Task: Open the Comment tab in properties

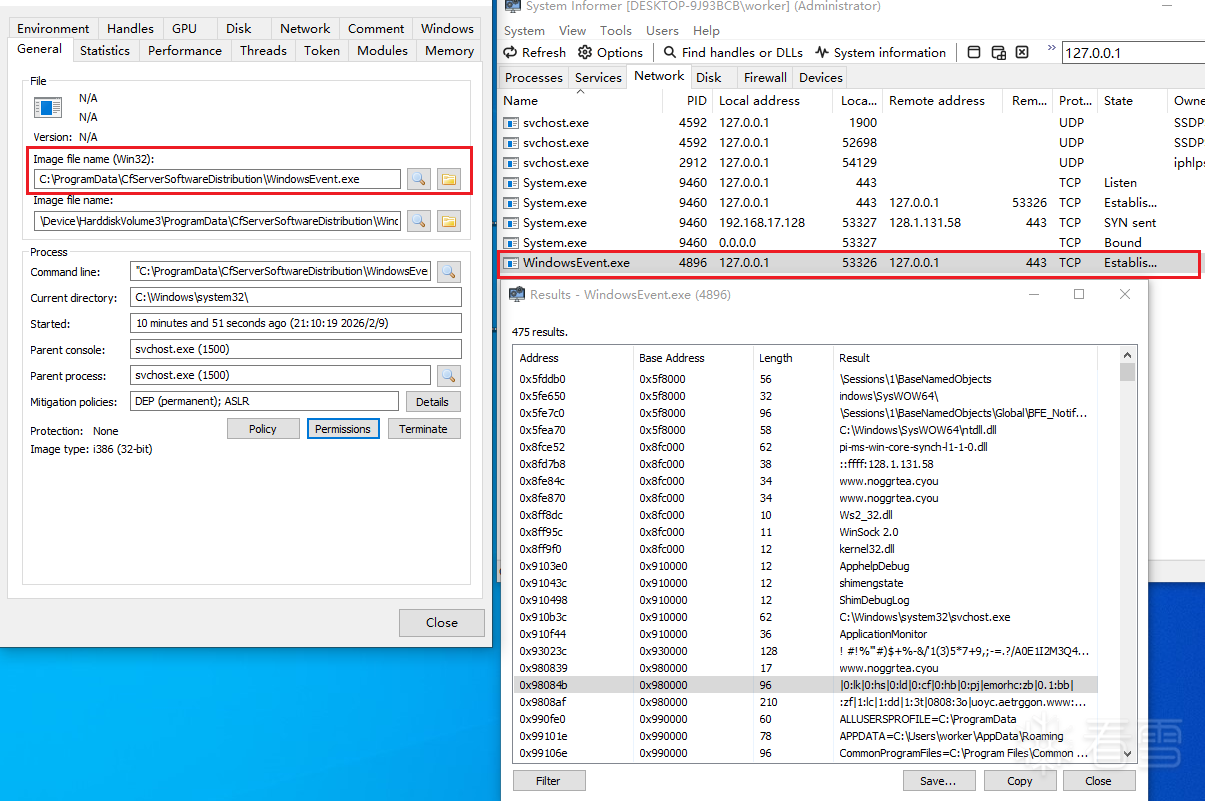Action: tap(376, 28)
